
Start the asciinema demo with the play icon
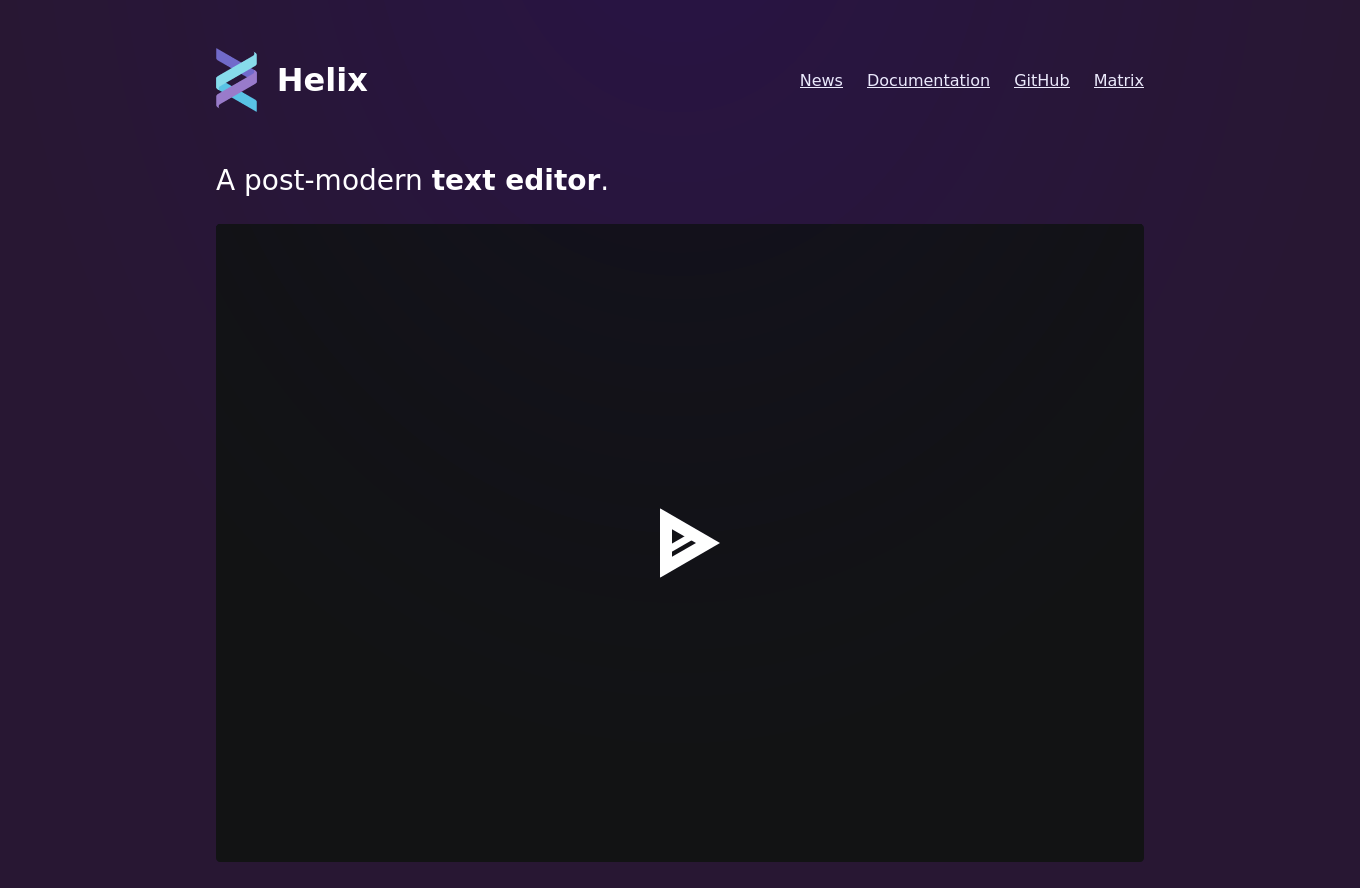tap(689, 543)
